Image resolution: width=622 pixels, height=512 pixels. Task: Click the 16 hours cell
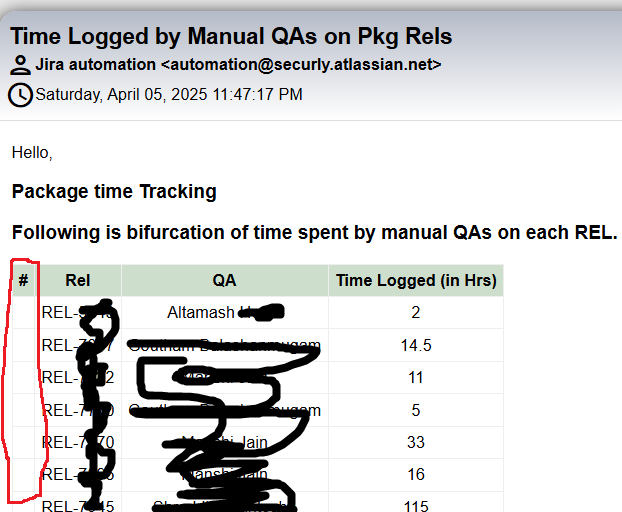(x=416, y=475)
